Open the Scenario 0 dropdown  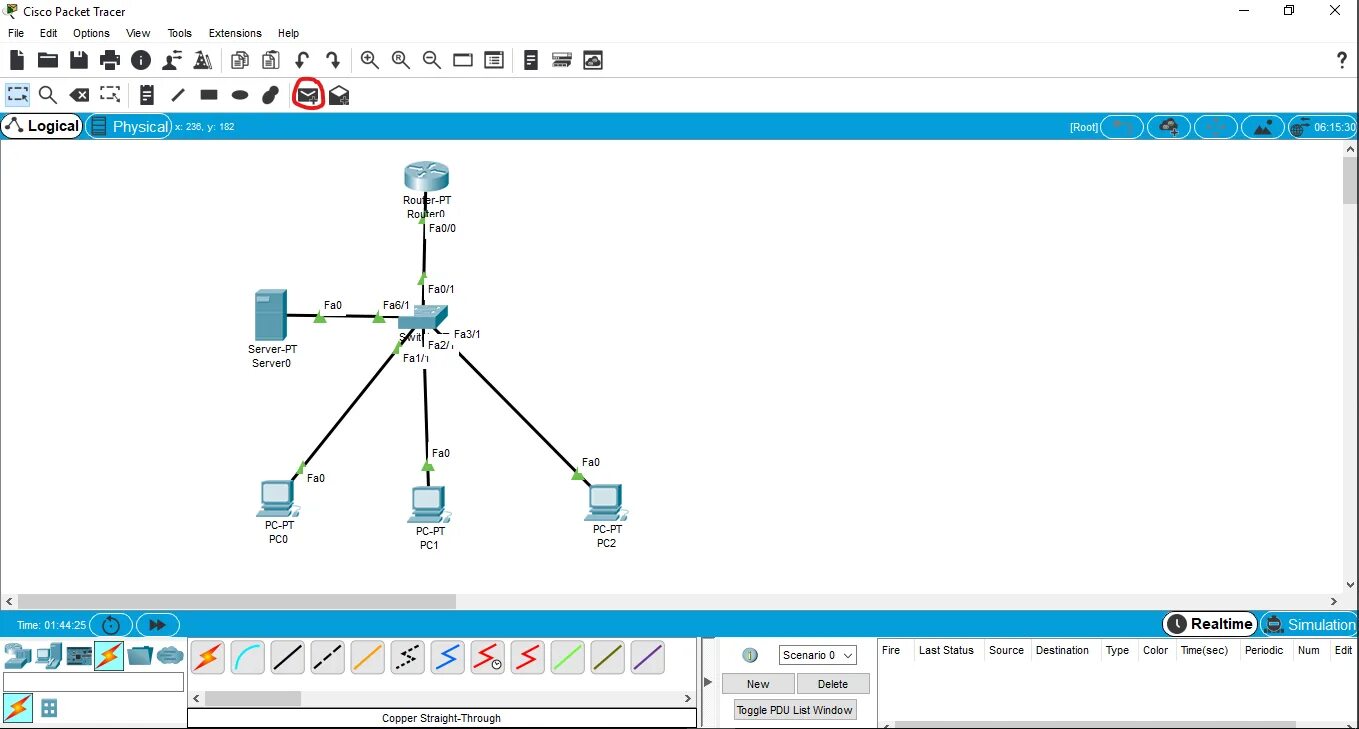(x=818, y=655)
